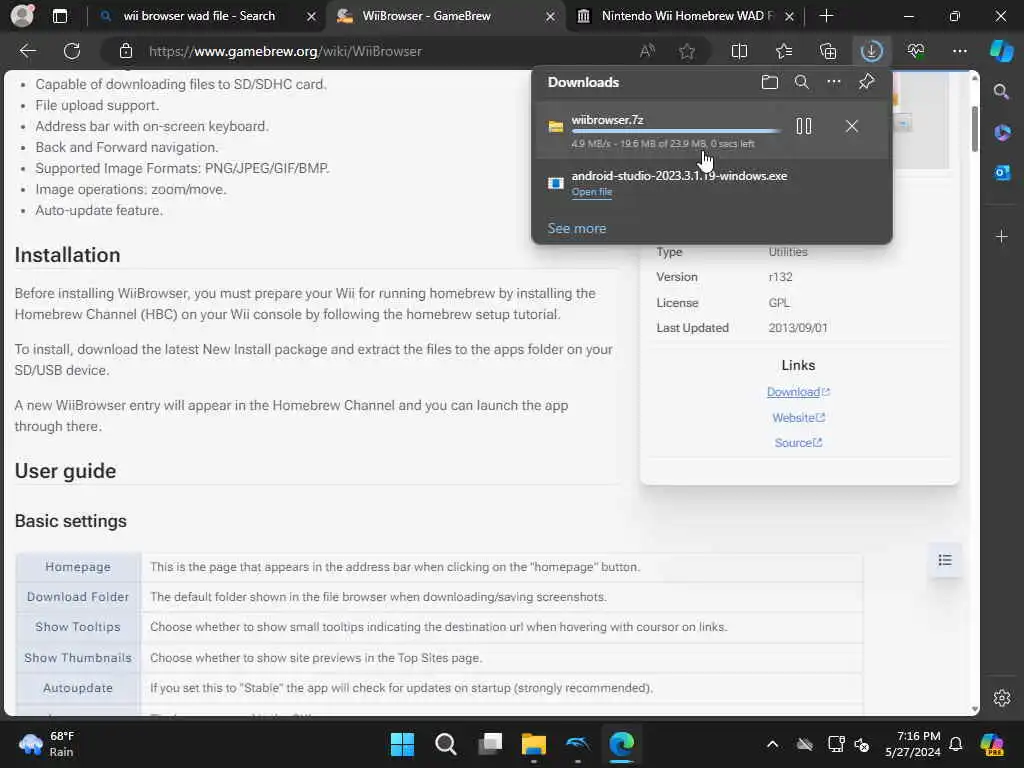This screenshot has height=768, width=1024.
Task: Open the Copilot sidebar icon
Action: pos(1001,51)
